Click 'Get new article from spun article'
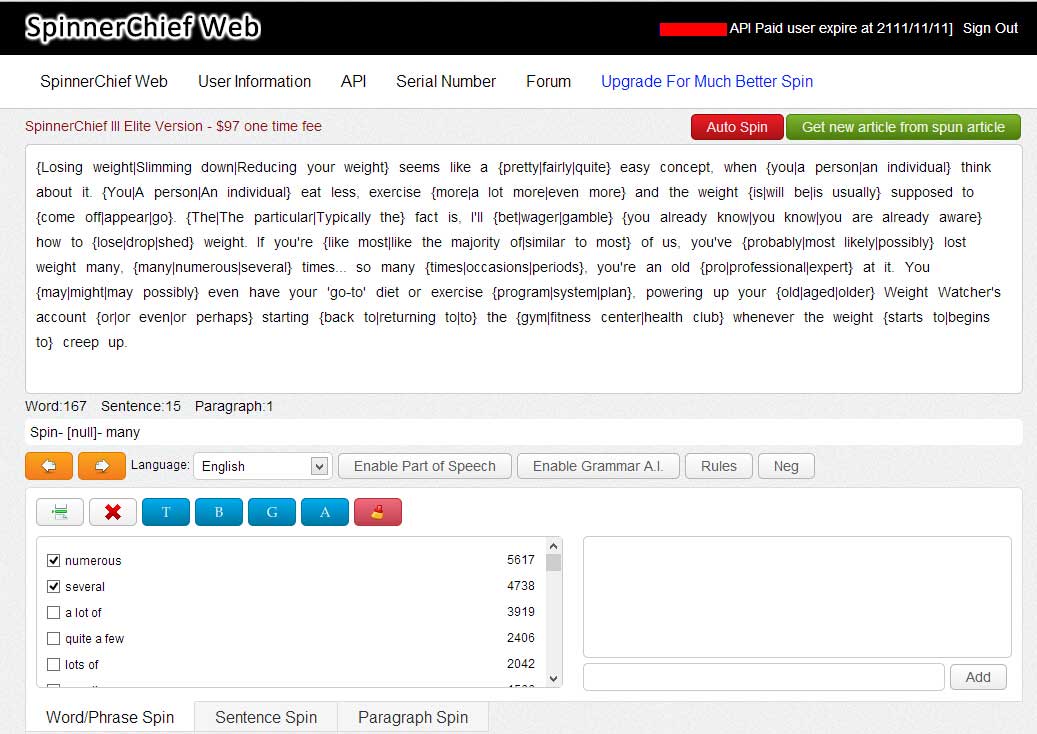The image size is (1037, 734). (903, 127)
